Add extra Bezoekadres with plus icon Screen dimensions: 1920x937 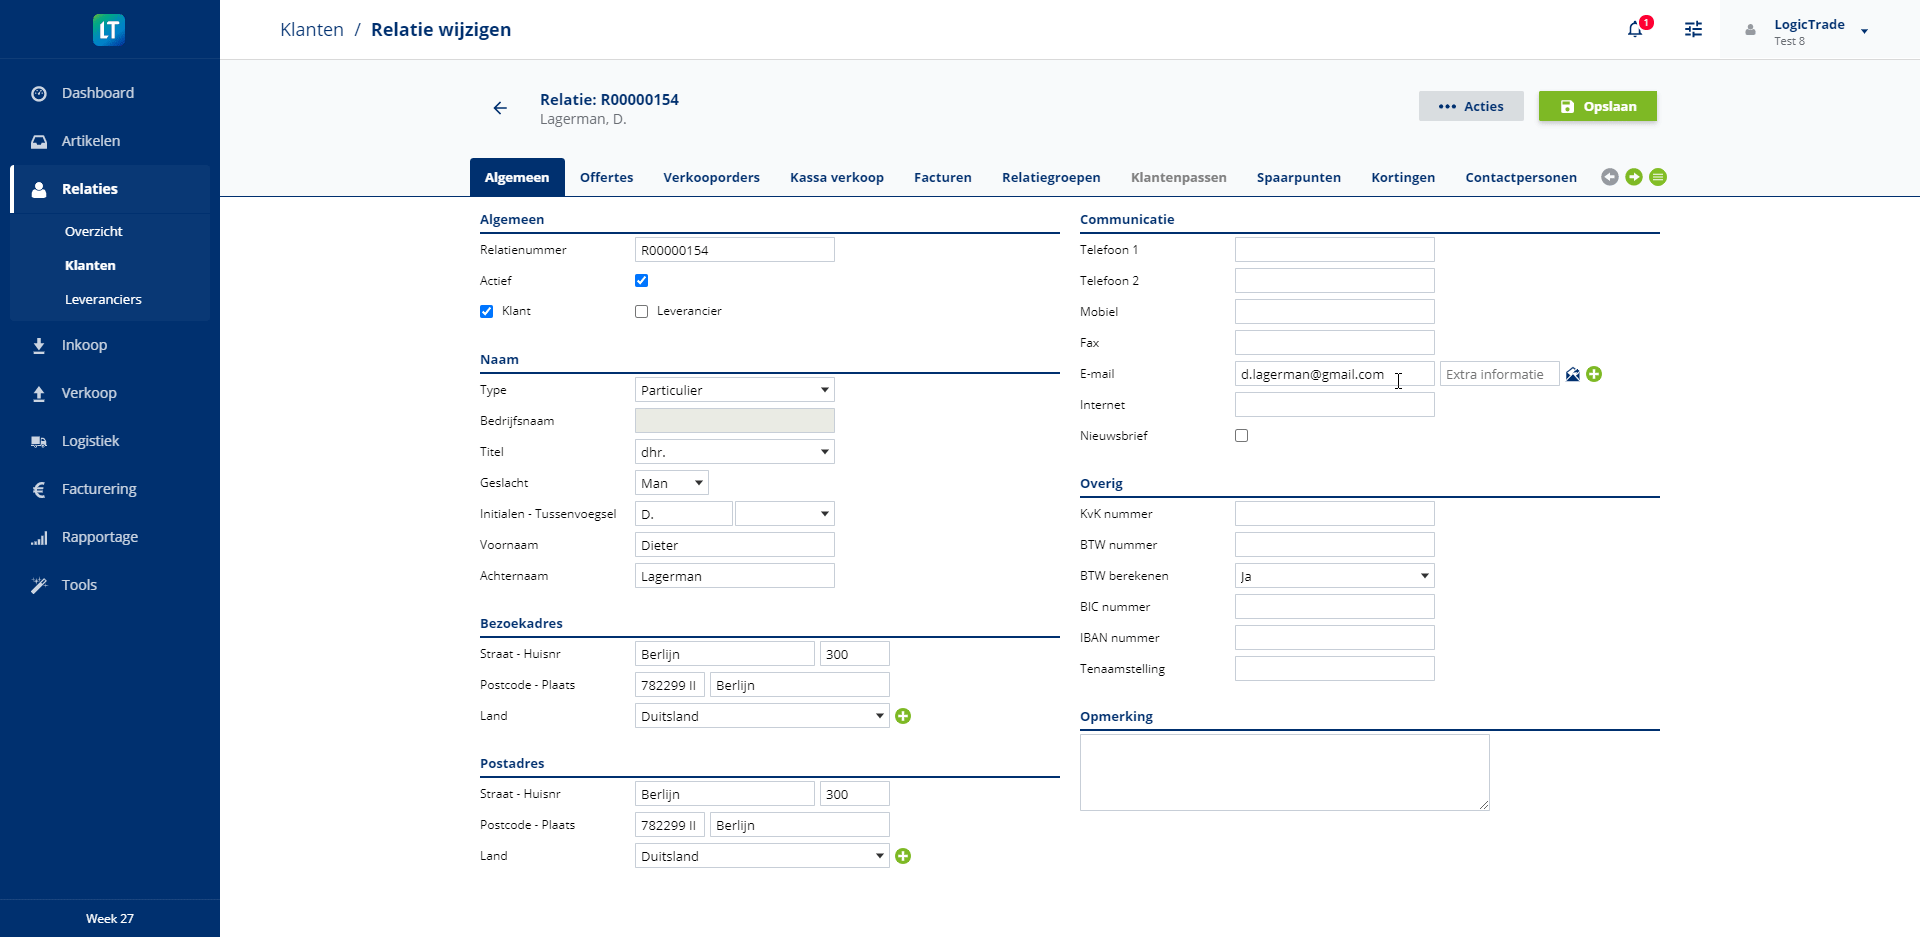(903, 716)
